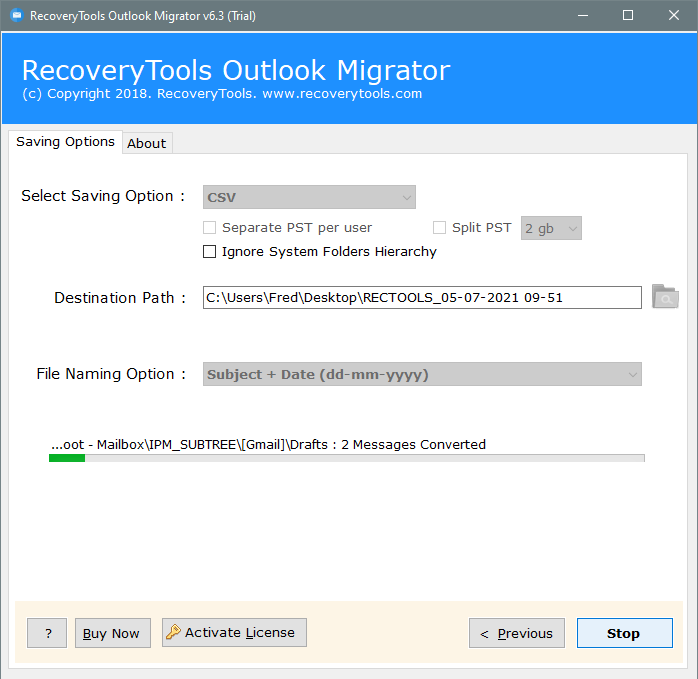This screenshot has height=679, width=698.
Task: Enable Ignore System Folders Hierarchy
Action: [x=209, y=252]
